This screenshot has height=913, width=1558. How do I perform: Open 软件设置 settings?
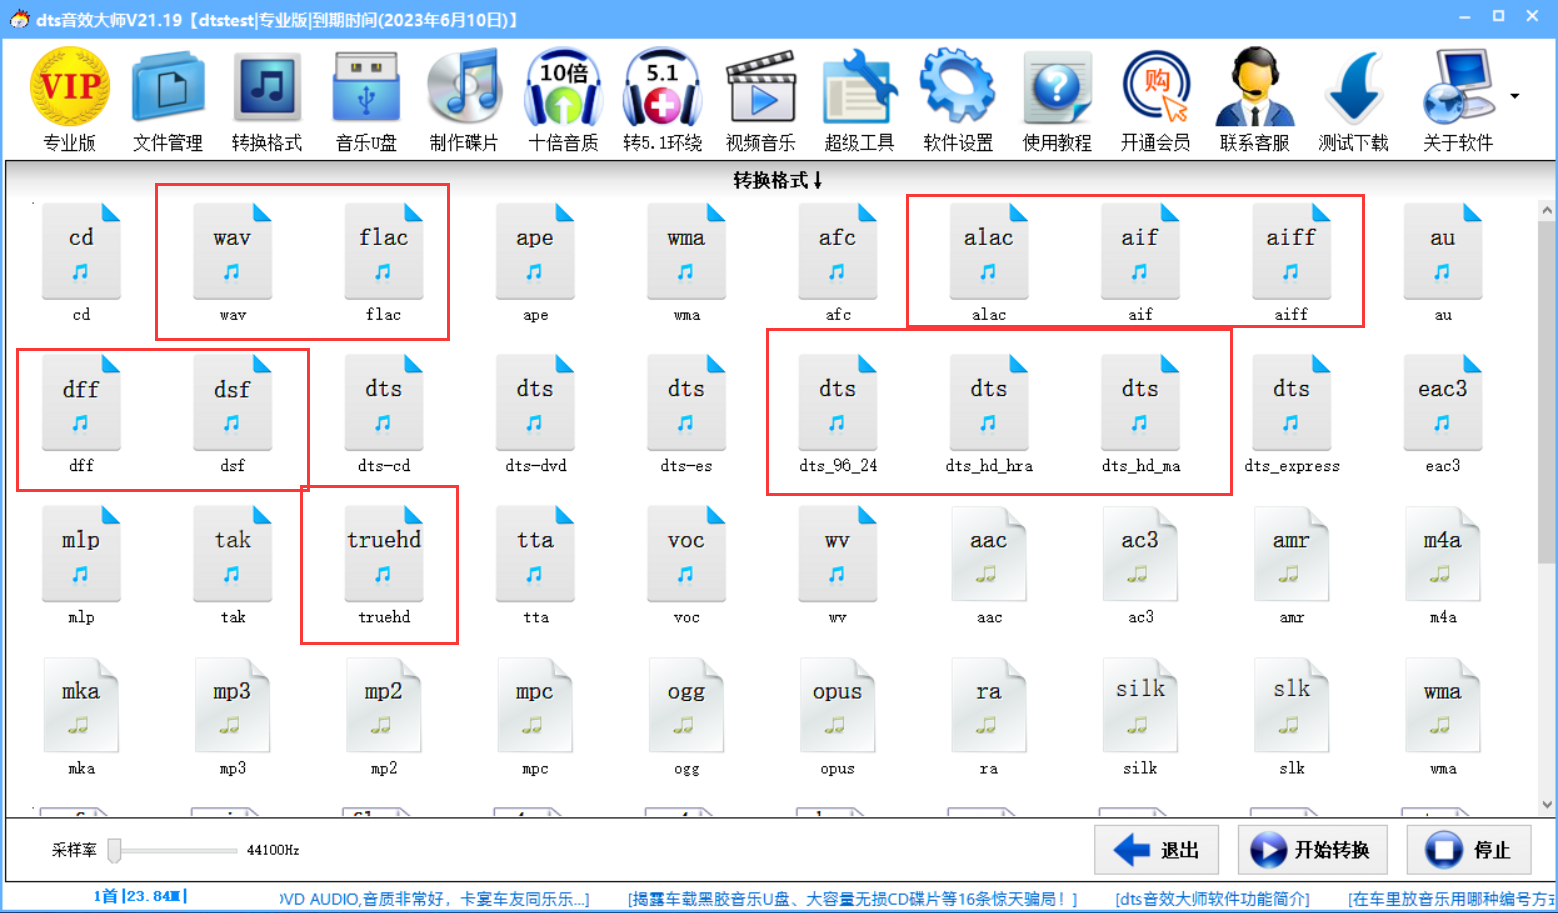click(x=958, y=100)
